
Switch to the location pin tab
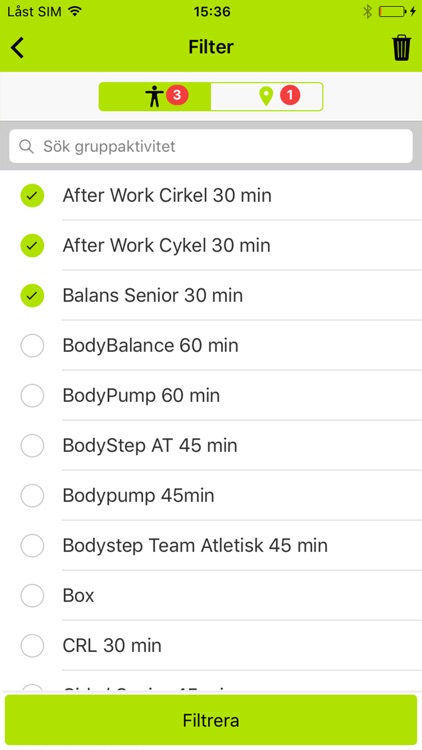[x=267, y=97]
